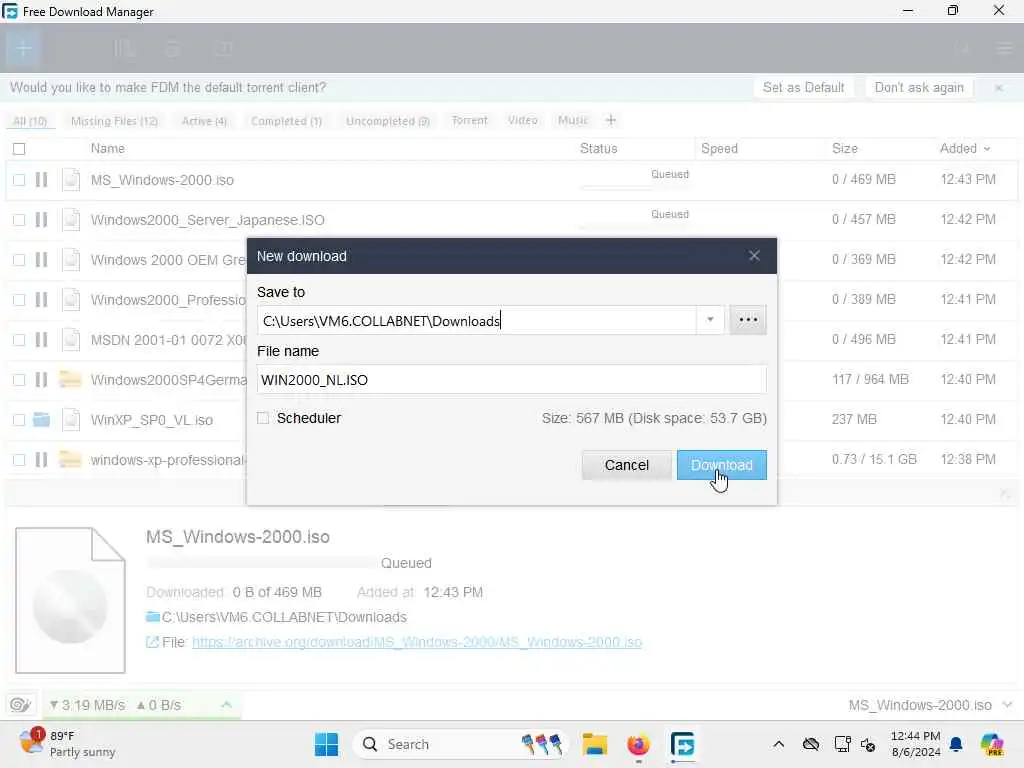Open File Explorer from taskbar

(595, 744)
